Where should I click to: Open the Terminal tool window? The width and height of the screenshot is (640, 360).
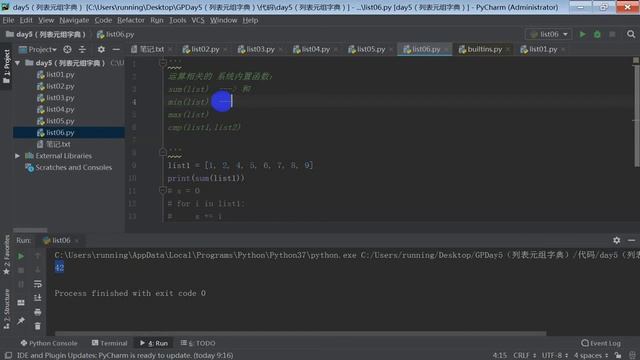point(109,343)
